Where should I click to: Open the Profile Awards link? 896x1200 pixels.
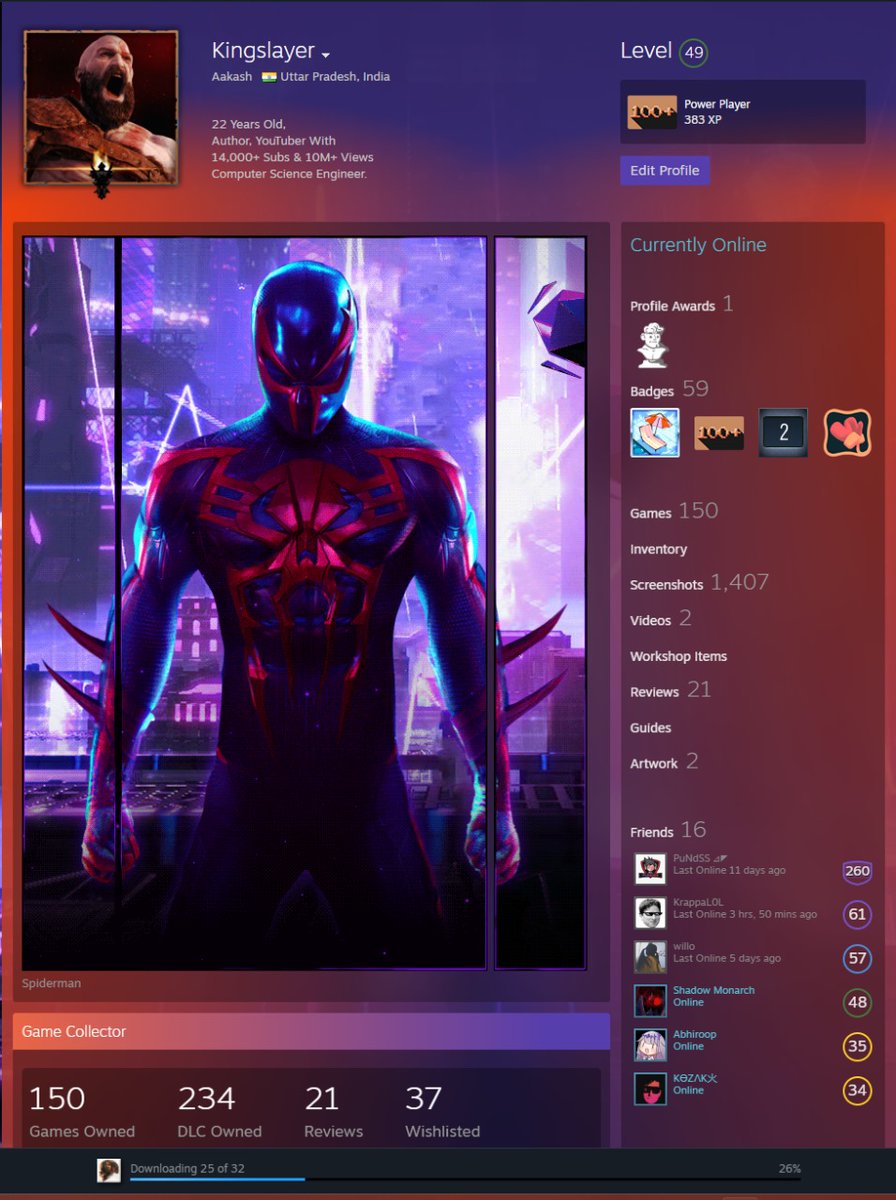681,304
